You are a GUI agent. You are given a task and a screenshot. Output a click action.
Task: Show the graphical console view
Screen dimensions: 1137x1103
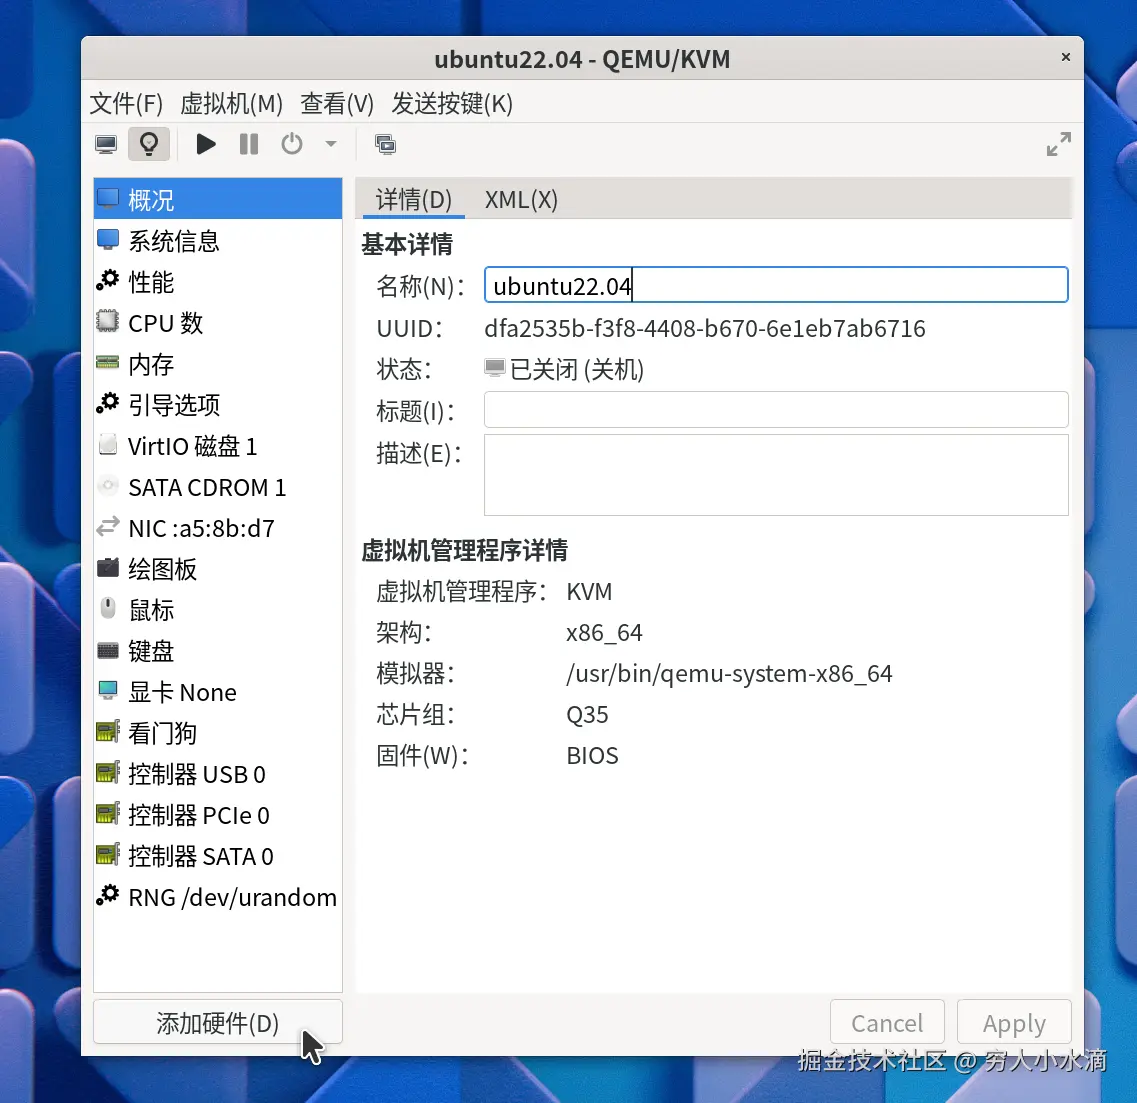tap(106, 144)
